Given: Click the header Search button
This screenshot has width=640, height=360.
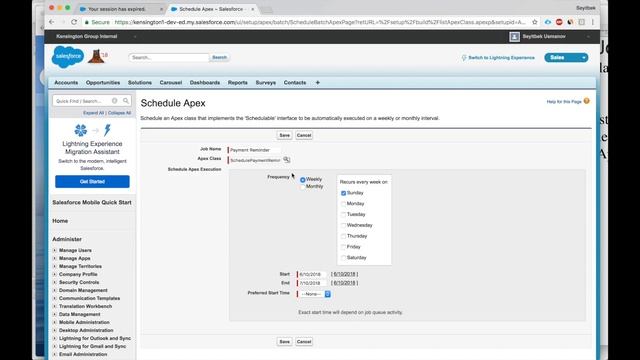Looking at the screenshot, I should tap(219, 58).
